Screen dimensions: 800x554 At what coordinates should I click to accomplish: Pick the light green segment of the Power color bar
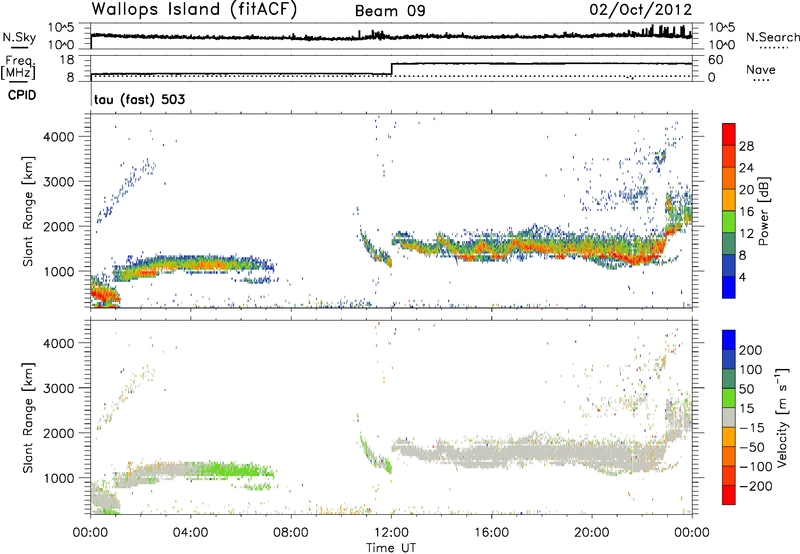coord(729,222)
